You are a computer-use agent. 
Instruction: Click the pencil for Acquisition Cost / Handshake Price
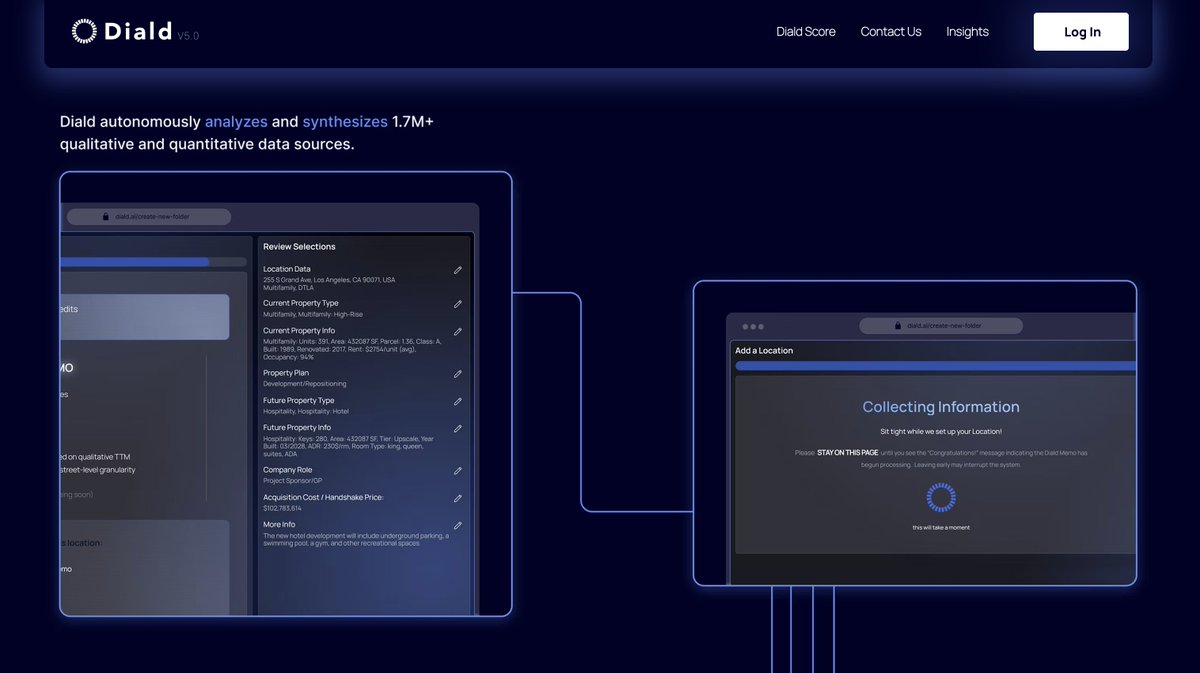pos(458,498)
